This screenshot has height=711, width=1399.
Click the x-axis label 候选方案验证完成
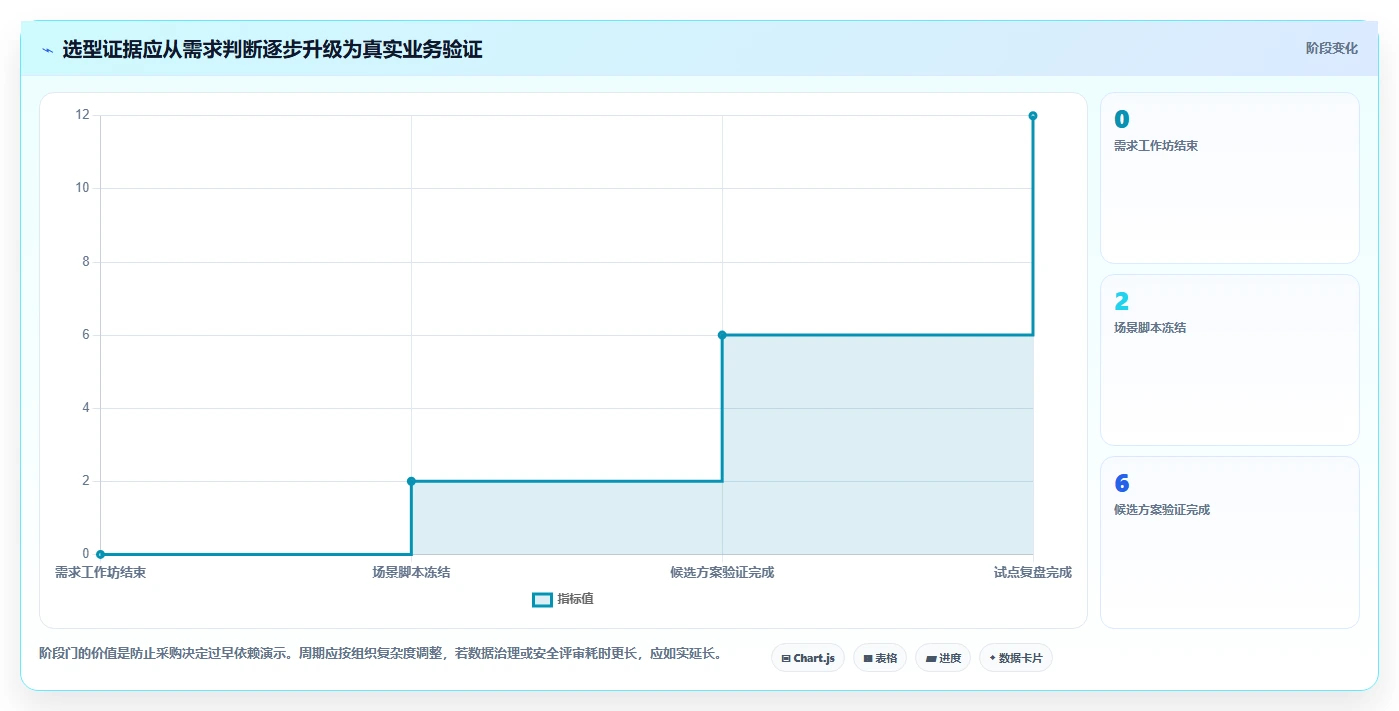(x=722, y=573)
